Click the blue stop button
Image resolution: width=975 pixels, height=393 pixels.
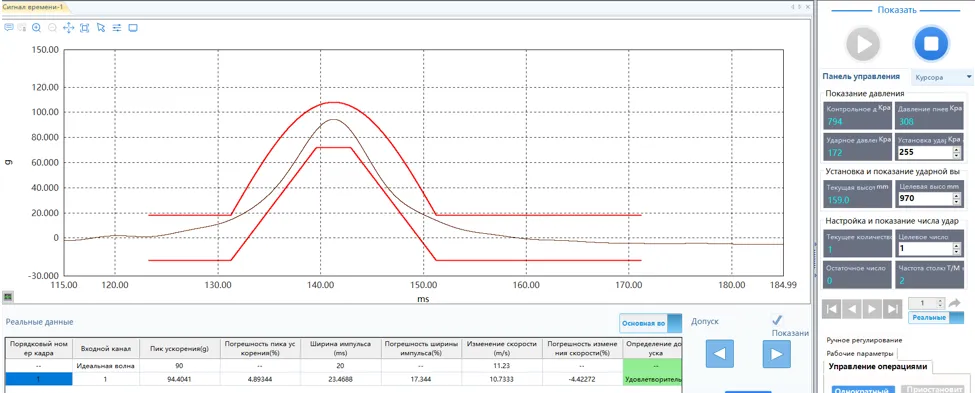(930, 44)
